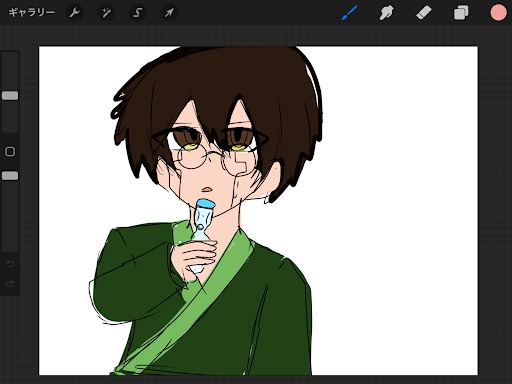Open the Layers panel

[461, 13]
